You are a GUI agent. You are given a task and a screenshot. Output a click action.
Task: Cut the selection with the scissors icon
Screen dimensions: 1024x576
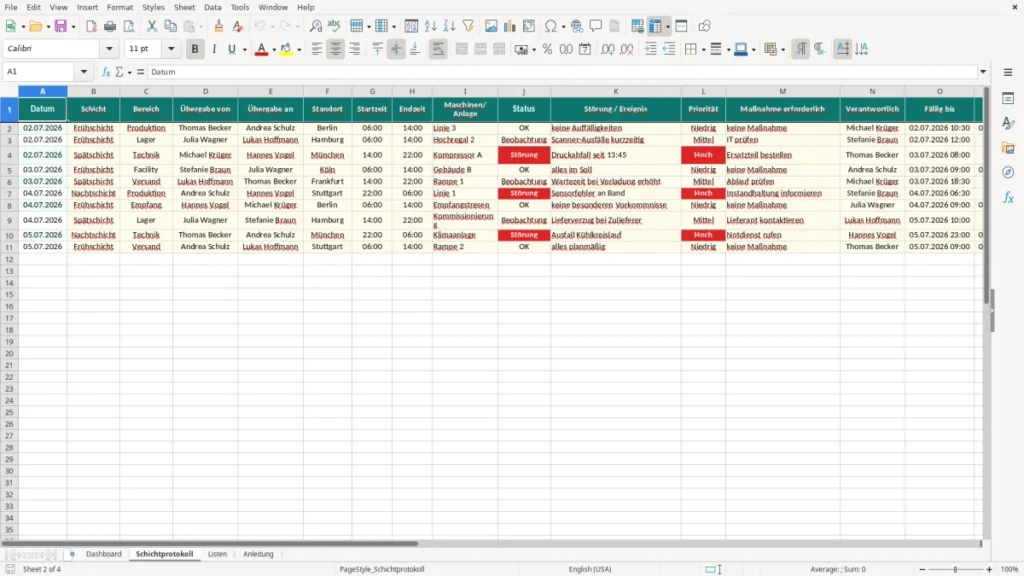click(152, 26)
